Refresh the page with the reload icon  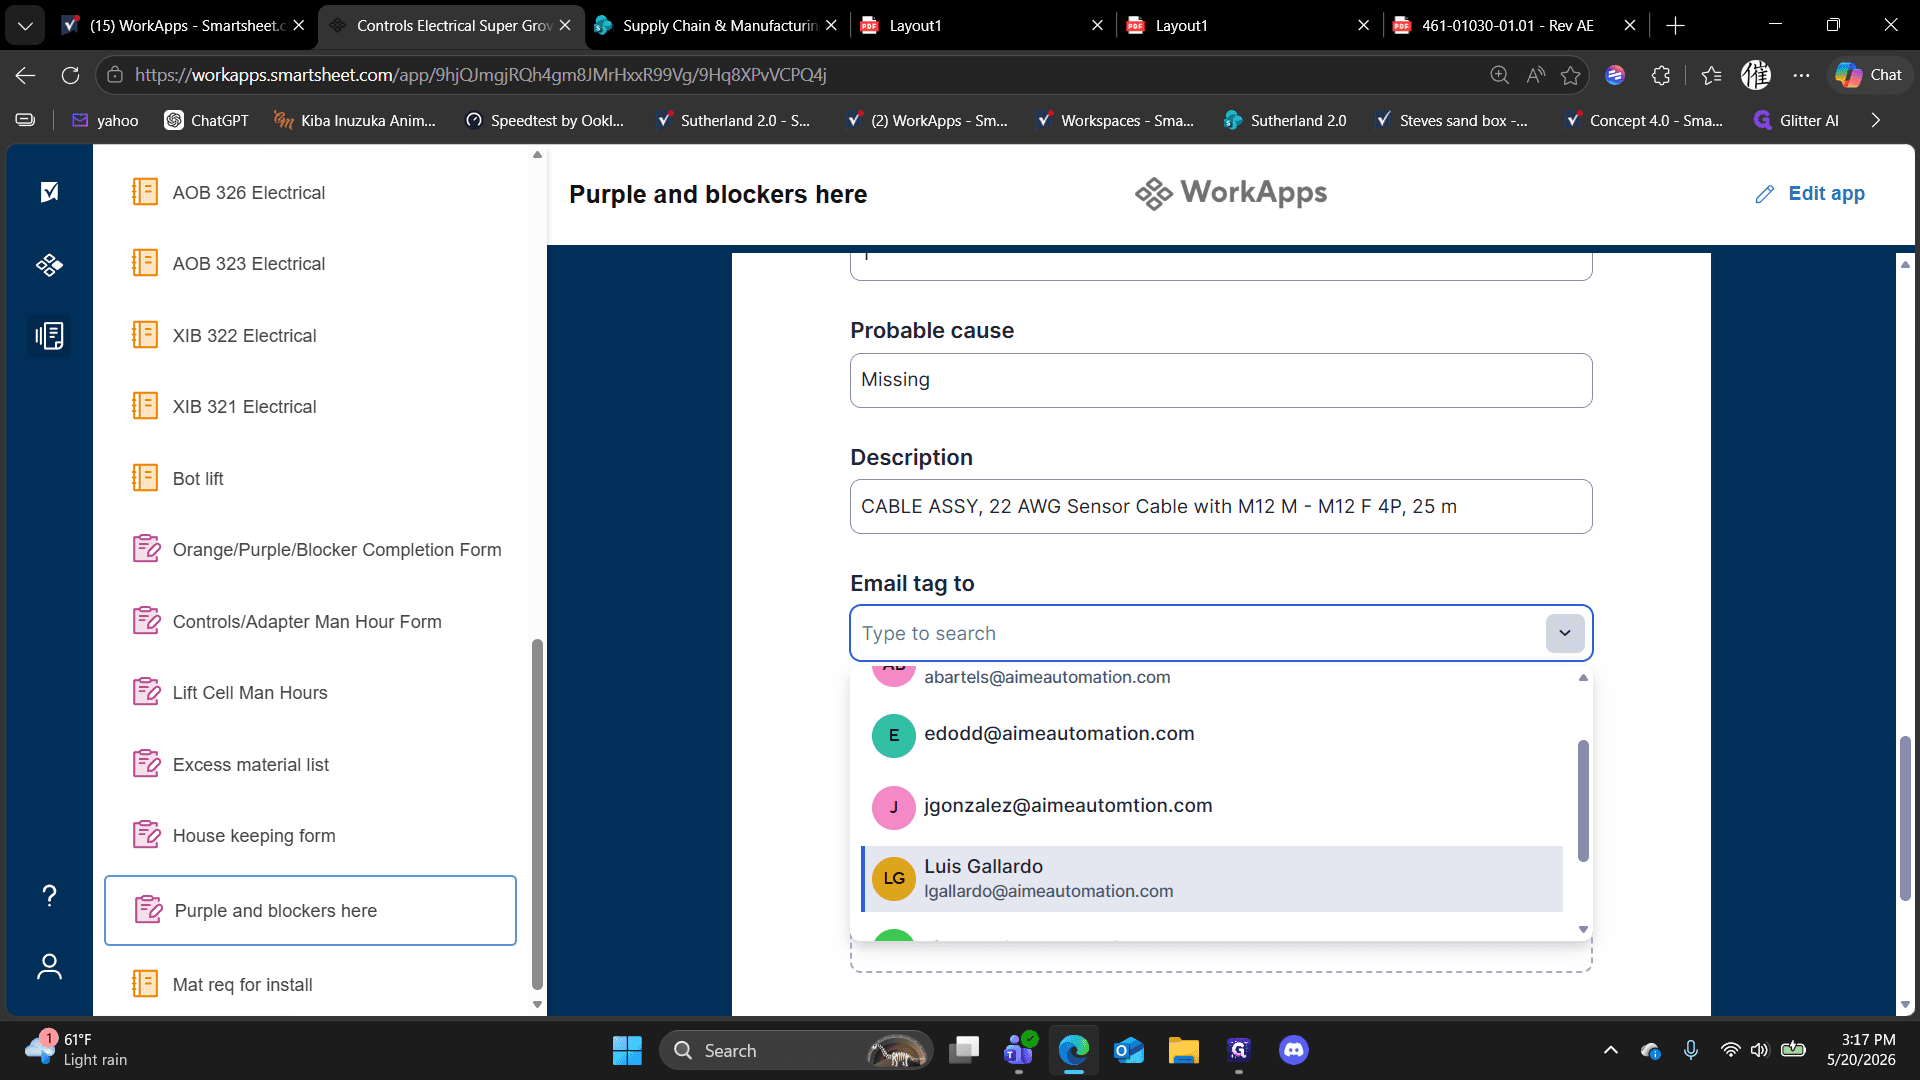click(x=70, y=75)
